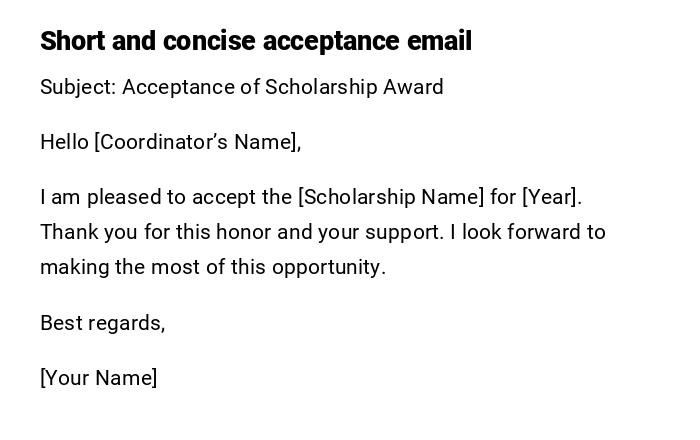Click the word "Short" in the heading
Screen dimensions: 700x440
click(67, 41)
